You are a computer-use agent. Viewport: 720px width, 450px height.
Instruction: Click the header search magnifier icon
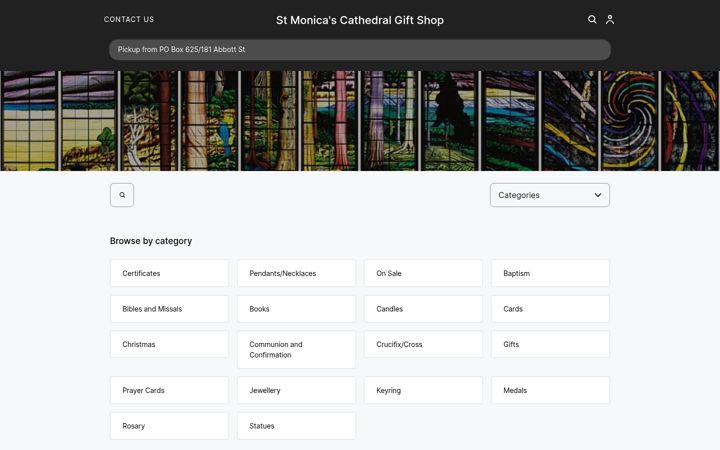pos(592,19)
